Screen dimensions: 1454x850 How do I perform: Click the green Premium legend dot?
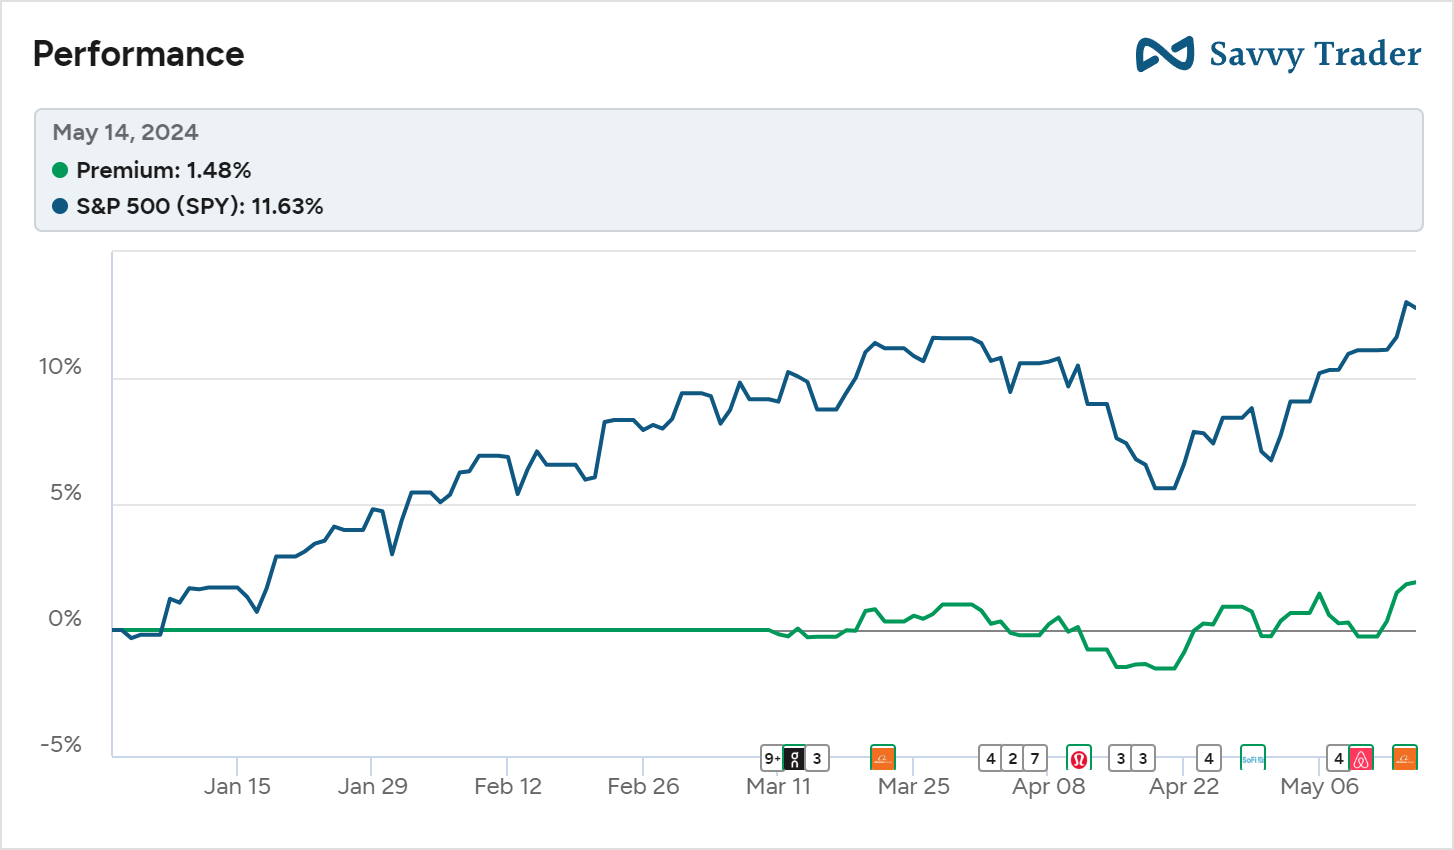point(60,170)
